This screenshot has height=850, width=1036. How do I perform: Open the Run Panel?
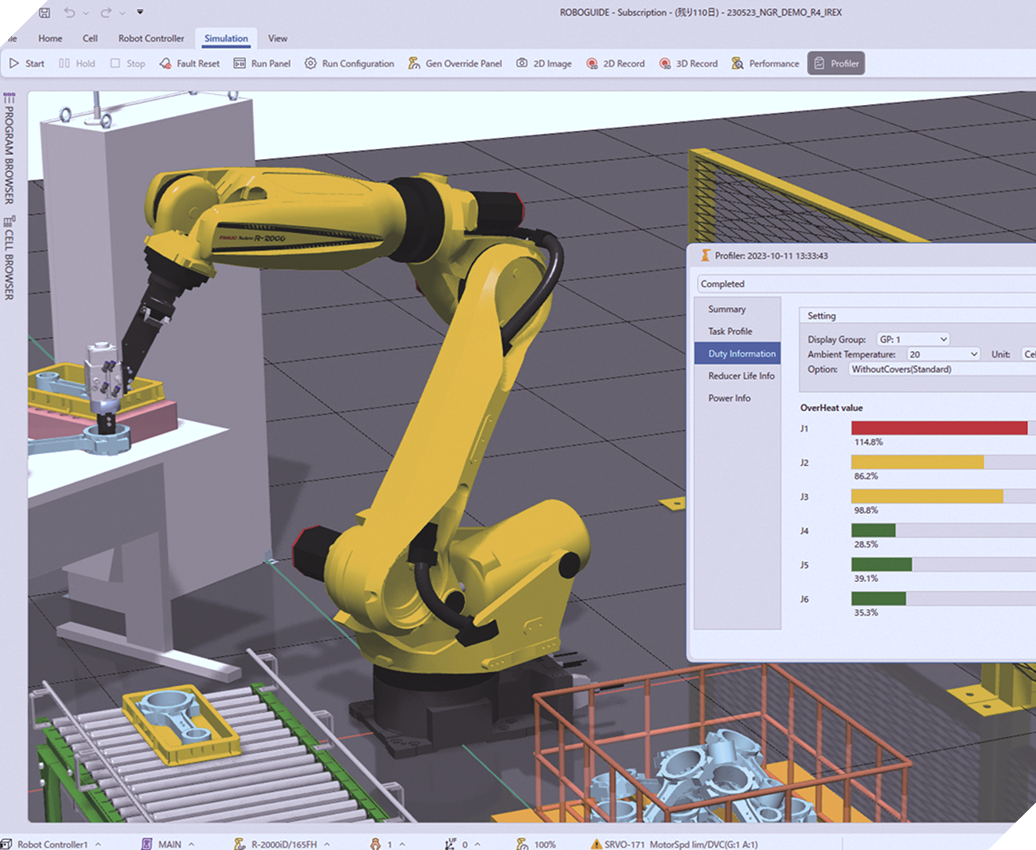262,63
